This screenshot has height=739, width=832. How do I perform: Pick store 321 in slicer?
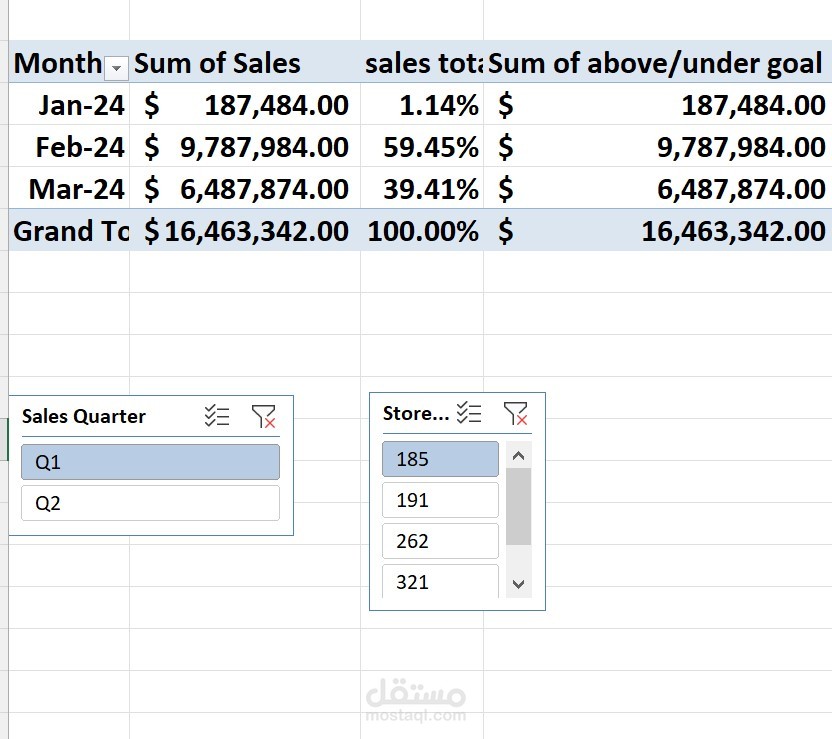pos(440,581)
